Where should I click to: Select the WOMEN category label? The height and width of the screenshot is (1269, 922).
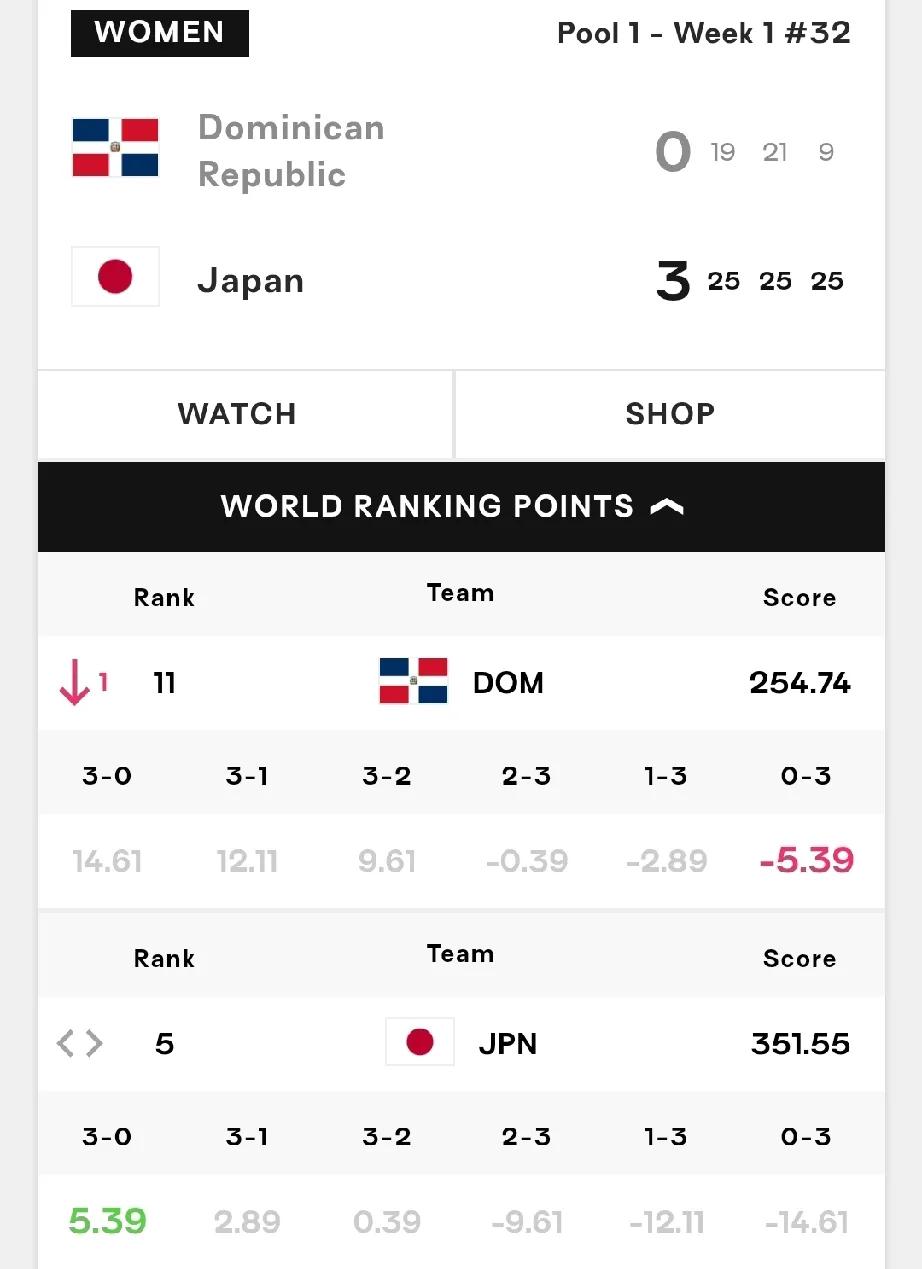[x=160, y=33]
